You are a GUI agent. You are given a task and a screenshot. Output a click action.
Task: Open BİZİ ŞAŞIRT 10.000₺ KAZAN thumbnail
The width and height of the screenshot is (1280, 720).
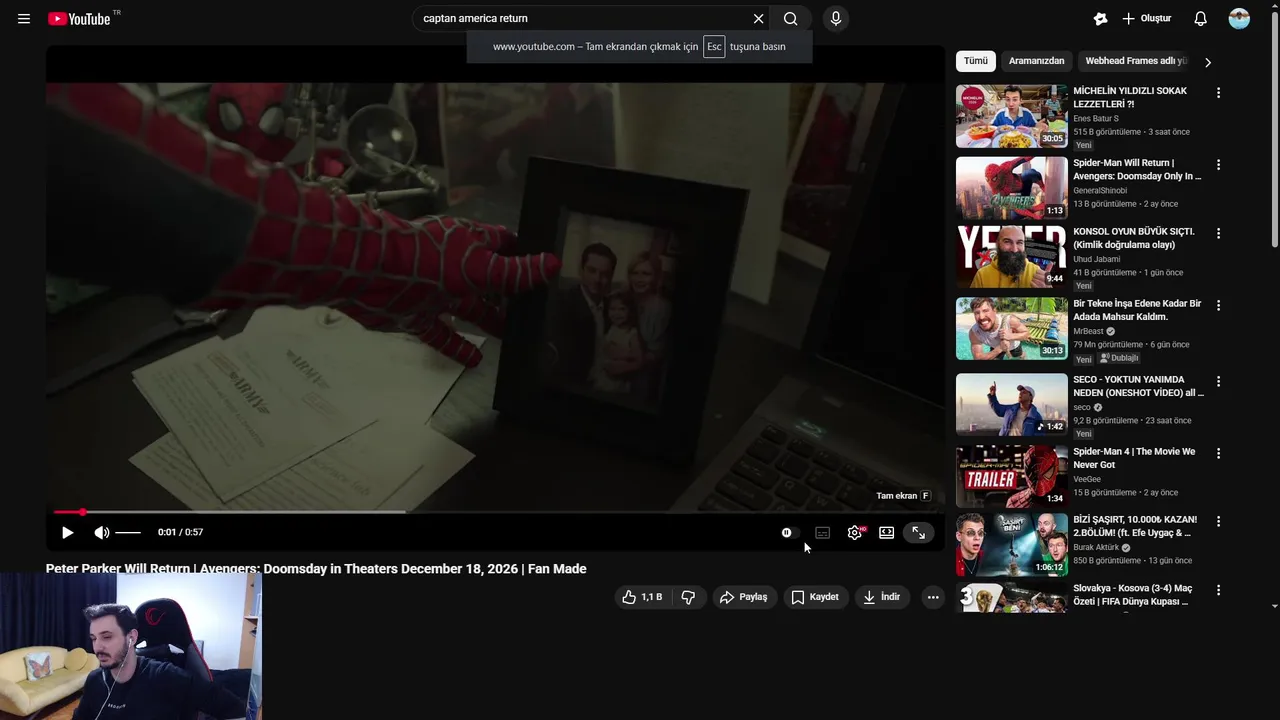click(1011, 545)
